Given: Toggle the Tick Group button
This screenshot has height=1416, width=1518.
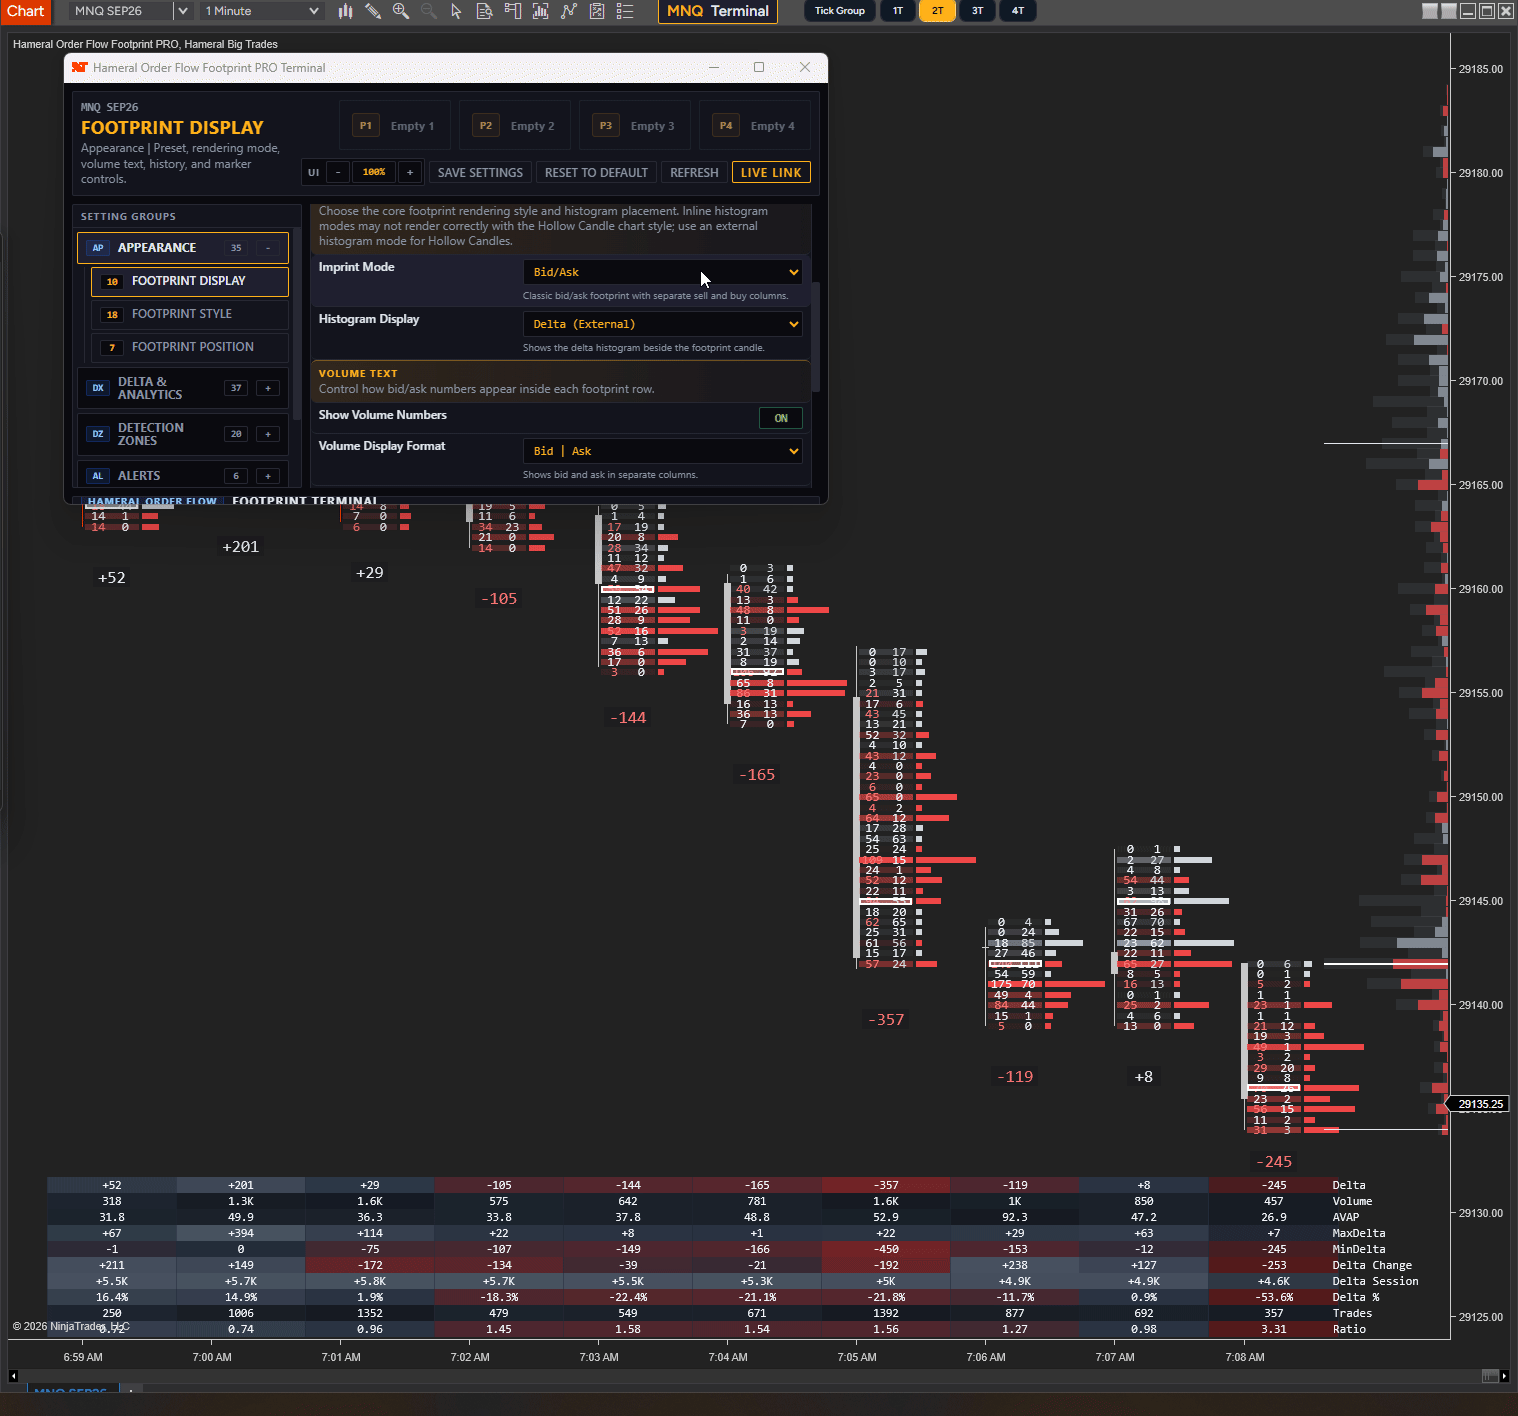Looking at the screenshot, I should click(840, 11).
